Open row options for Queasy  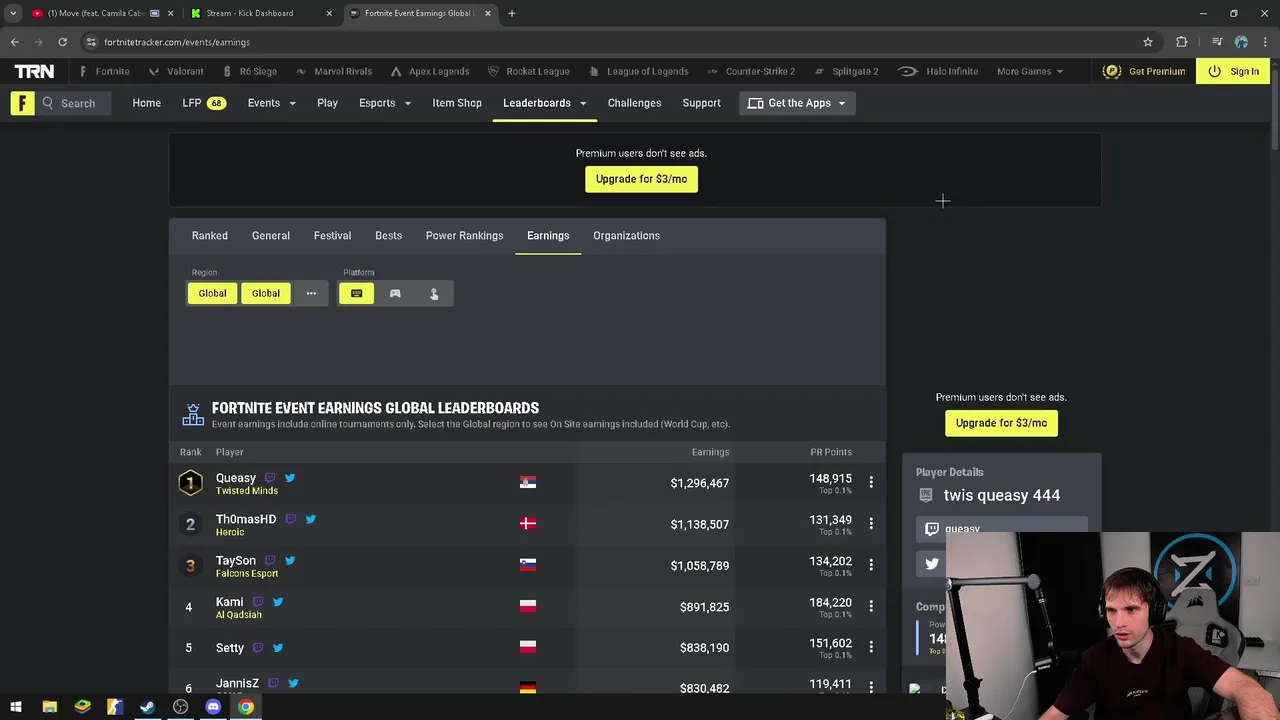tap(871, 482)
